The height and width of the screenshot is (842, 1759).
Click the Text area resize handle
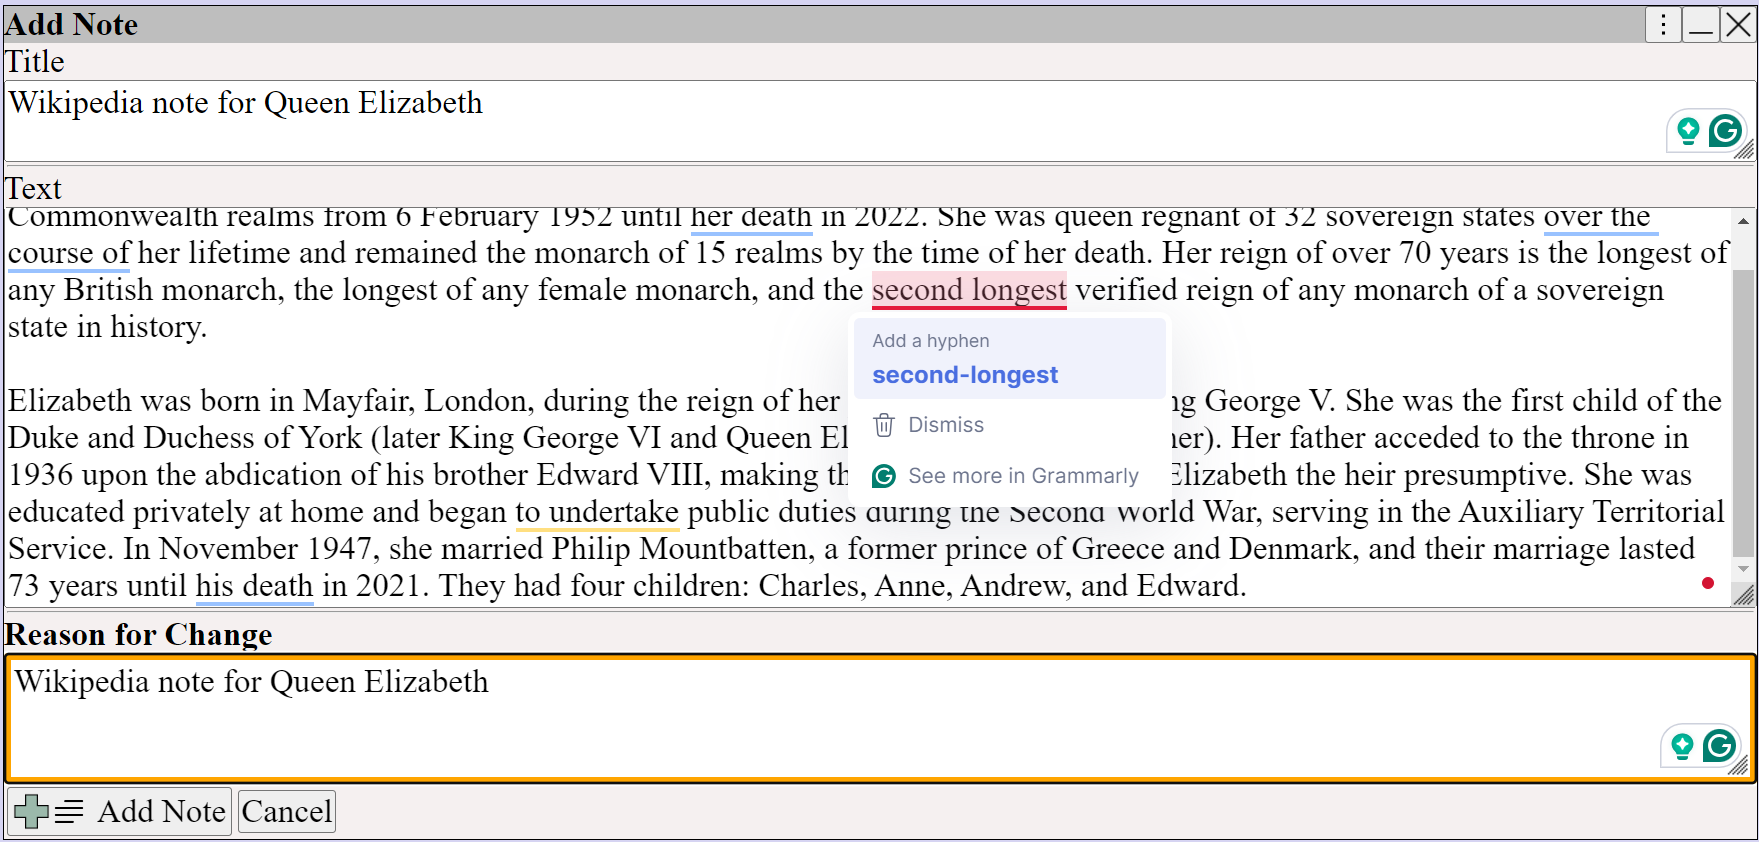click(1743, 595)
